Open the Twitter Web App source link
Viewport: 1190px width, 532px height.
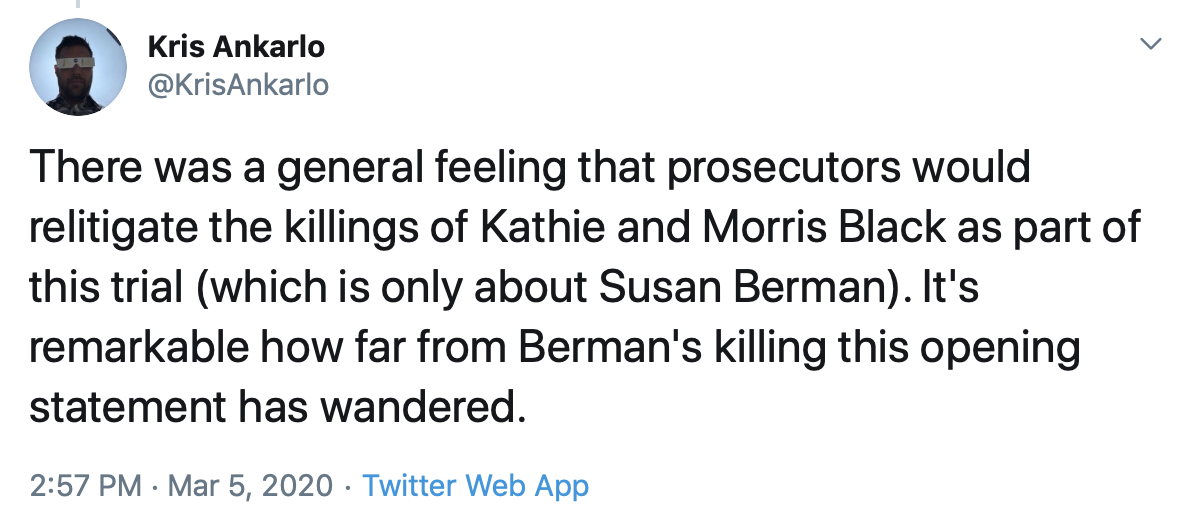tap(475, 486)
